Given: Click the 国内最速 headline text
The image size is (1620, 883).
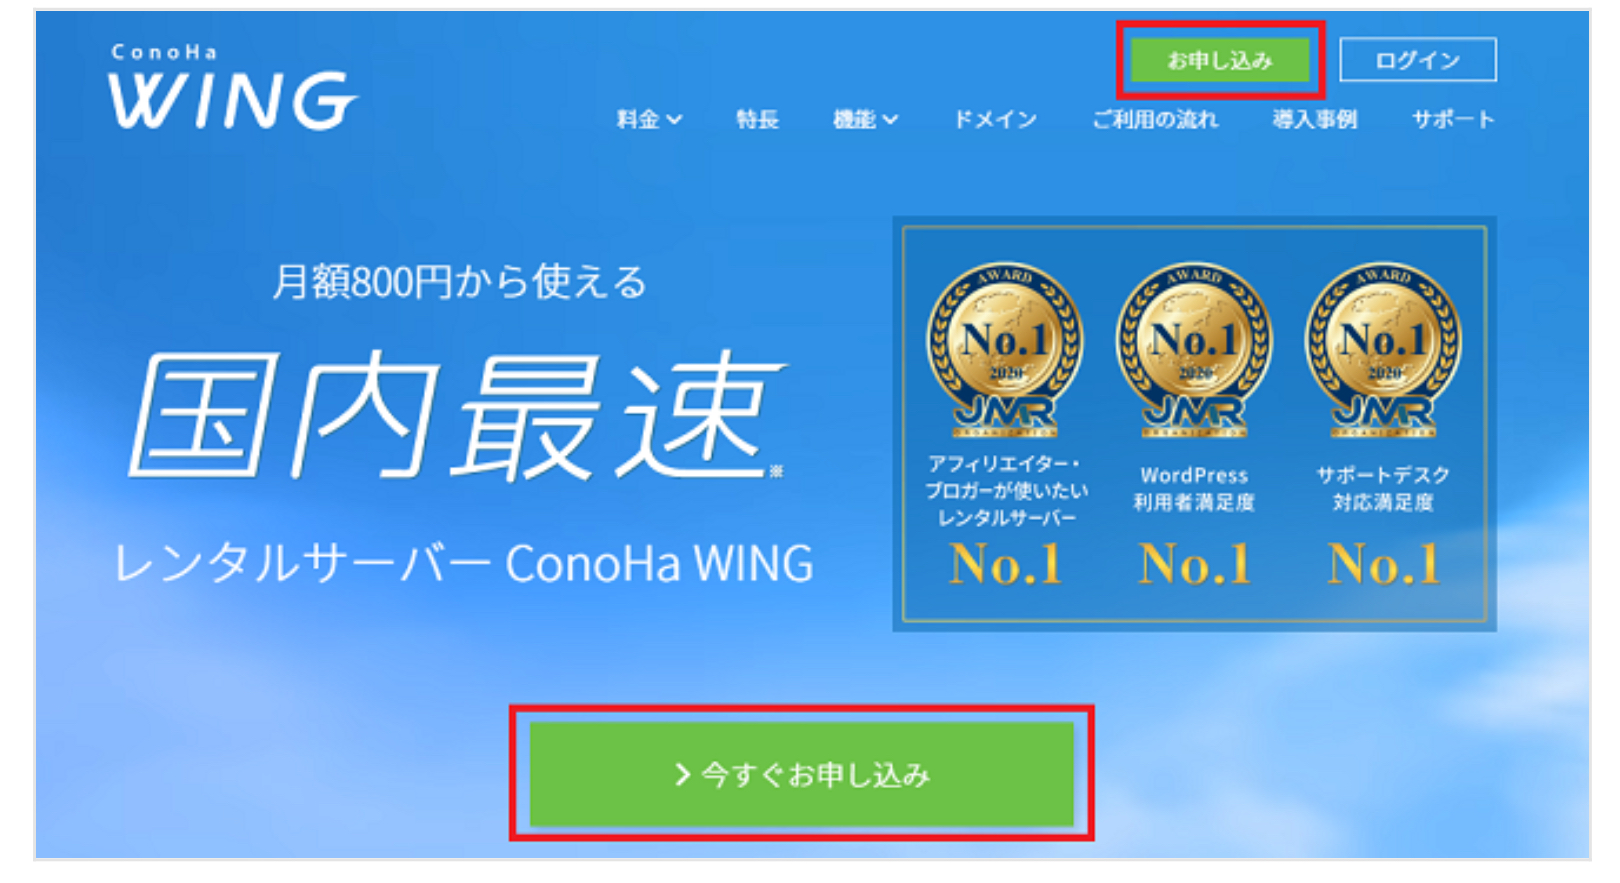Looking at the screenshot, I should [457, 415].
